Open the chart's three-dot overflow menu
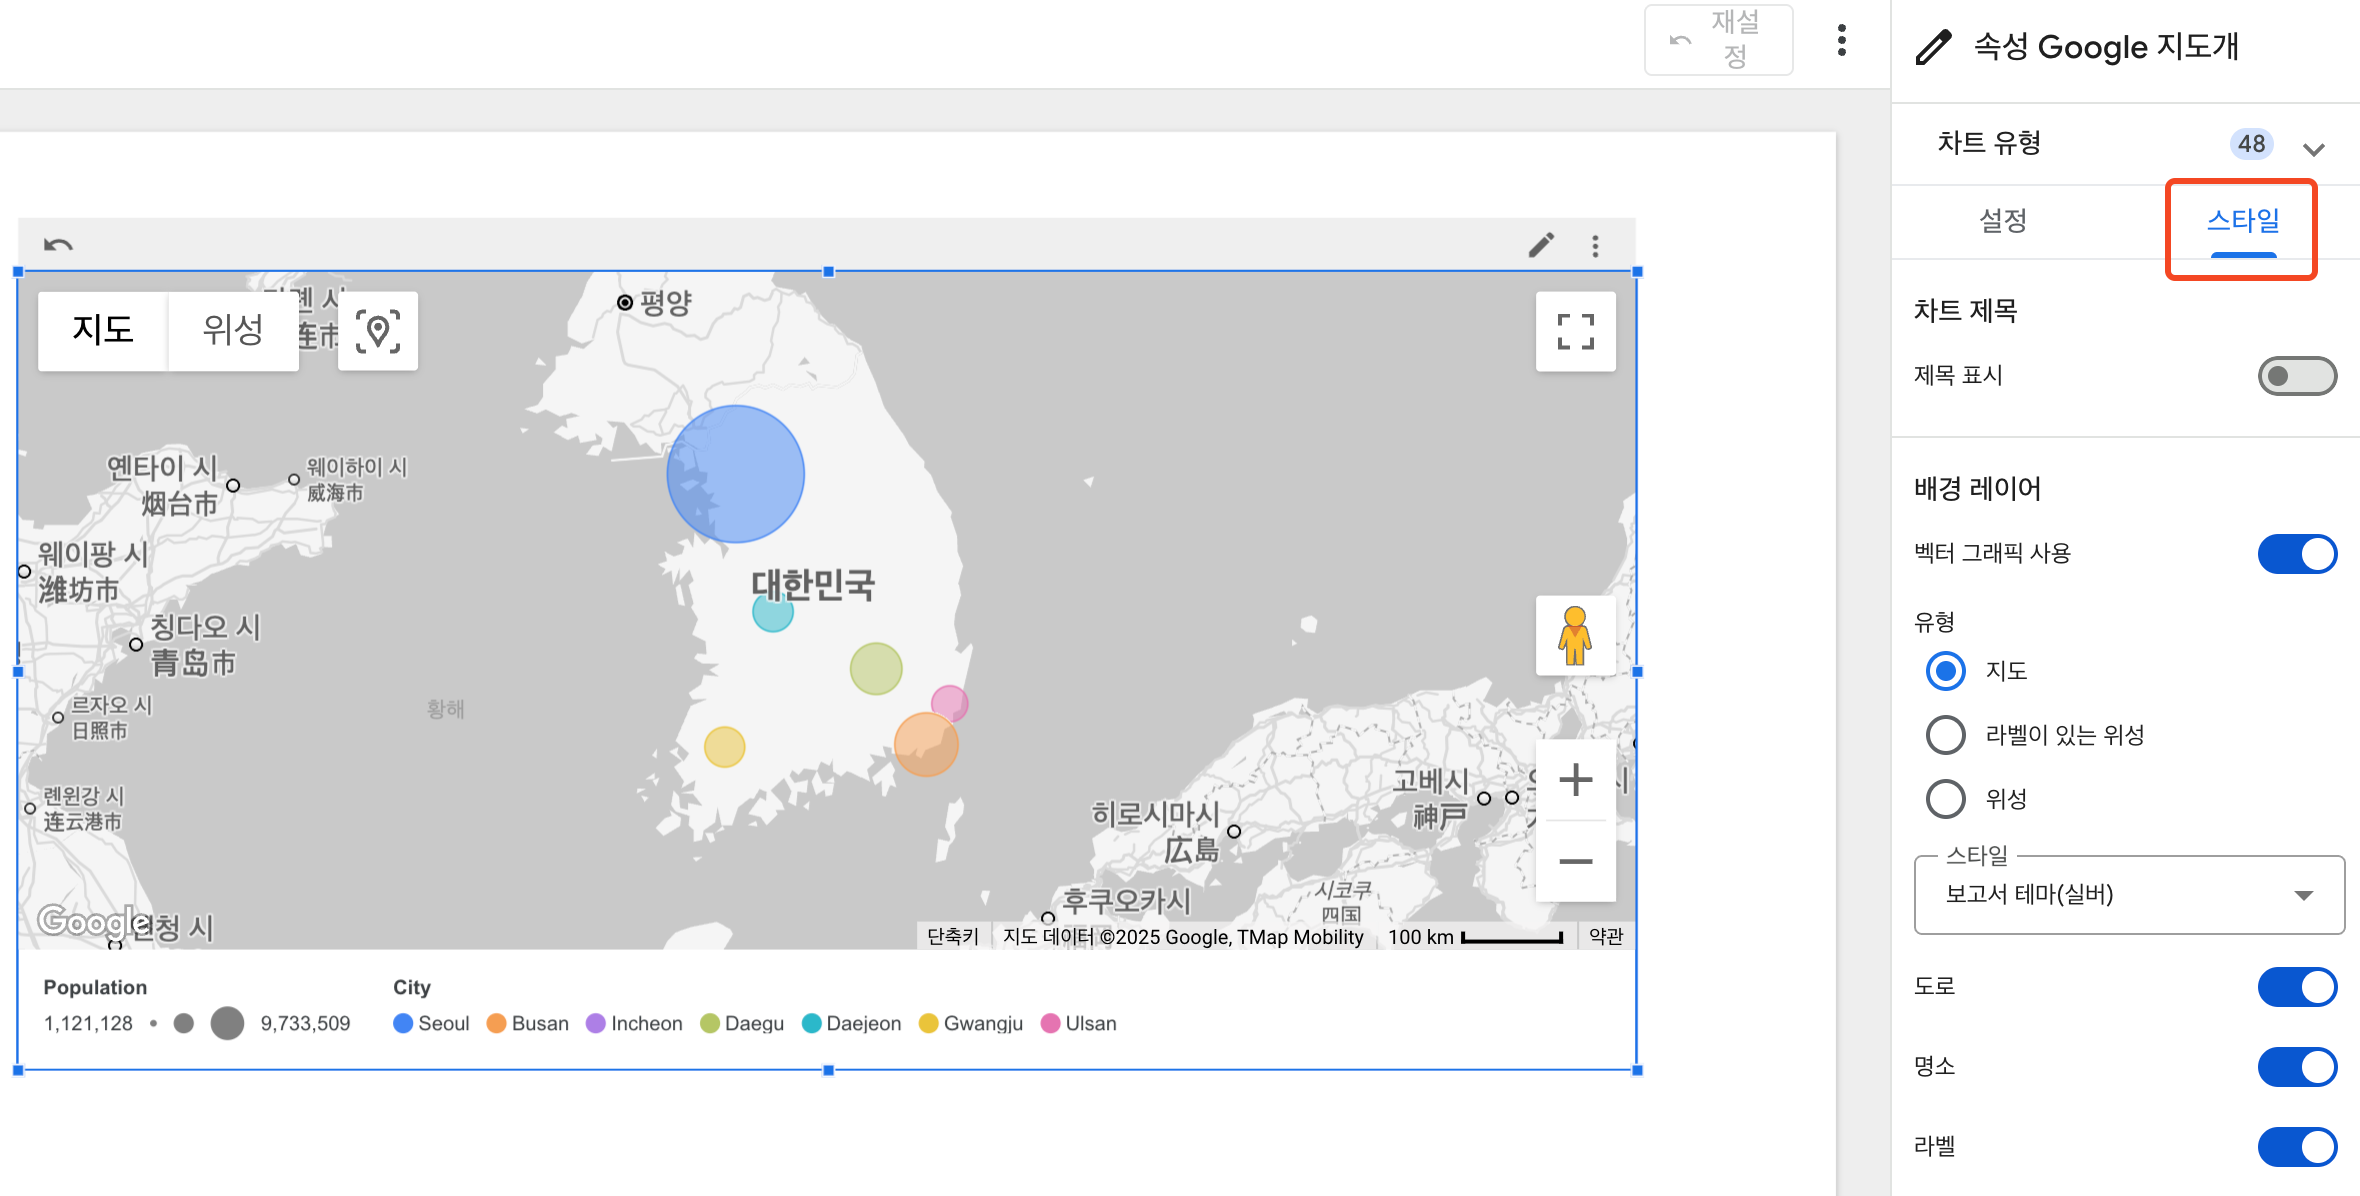This screenshot has width=2360, height=1196. coord(1595,245)
